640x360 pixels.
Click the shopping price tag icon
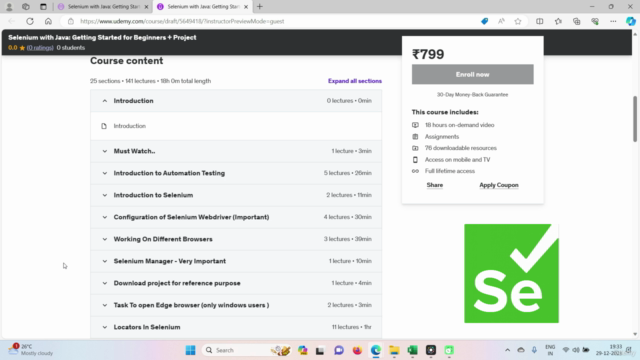click(x=484, y=21)
